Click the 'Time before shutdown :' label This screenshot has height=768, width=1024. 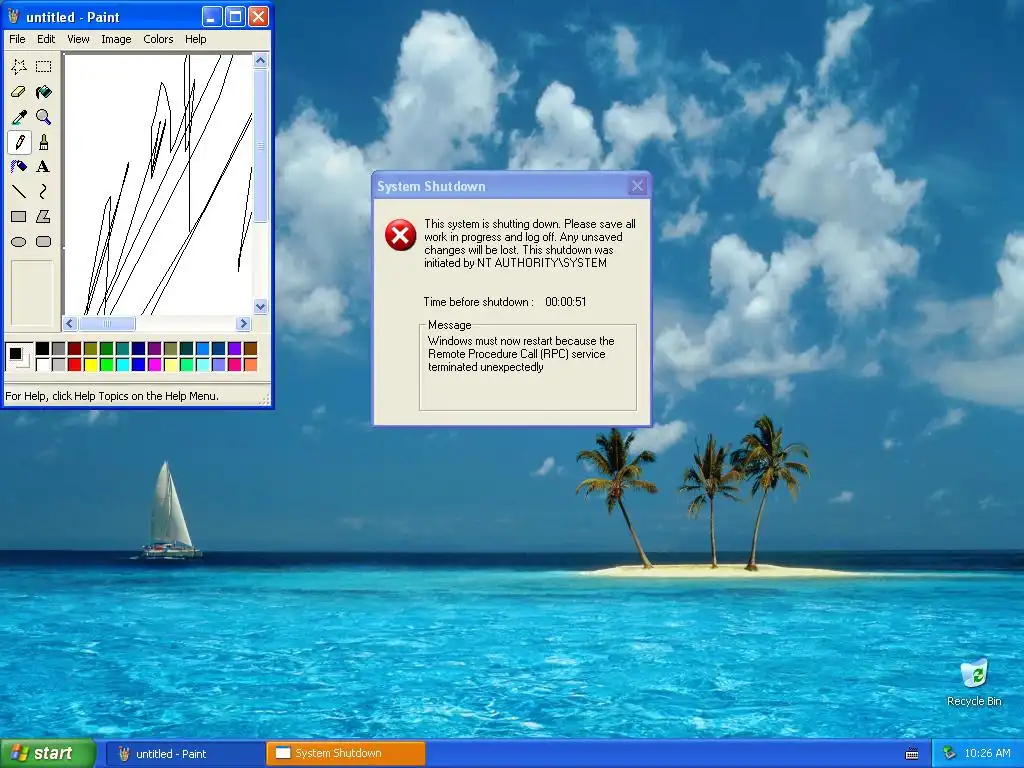479,302
